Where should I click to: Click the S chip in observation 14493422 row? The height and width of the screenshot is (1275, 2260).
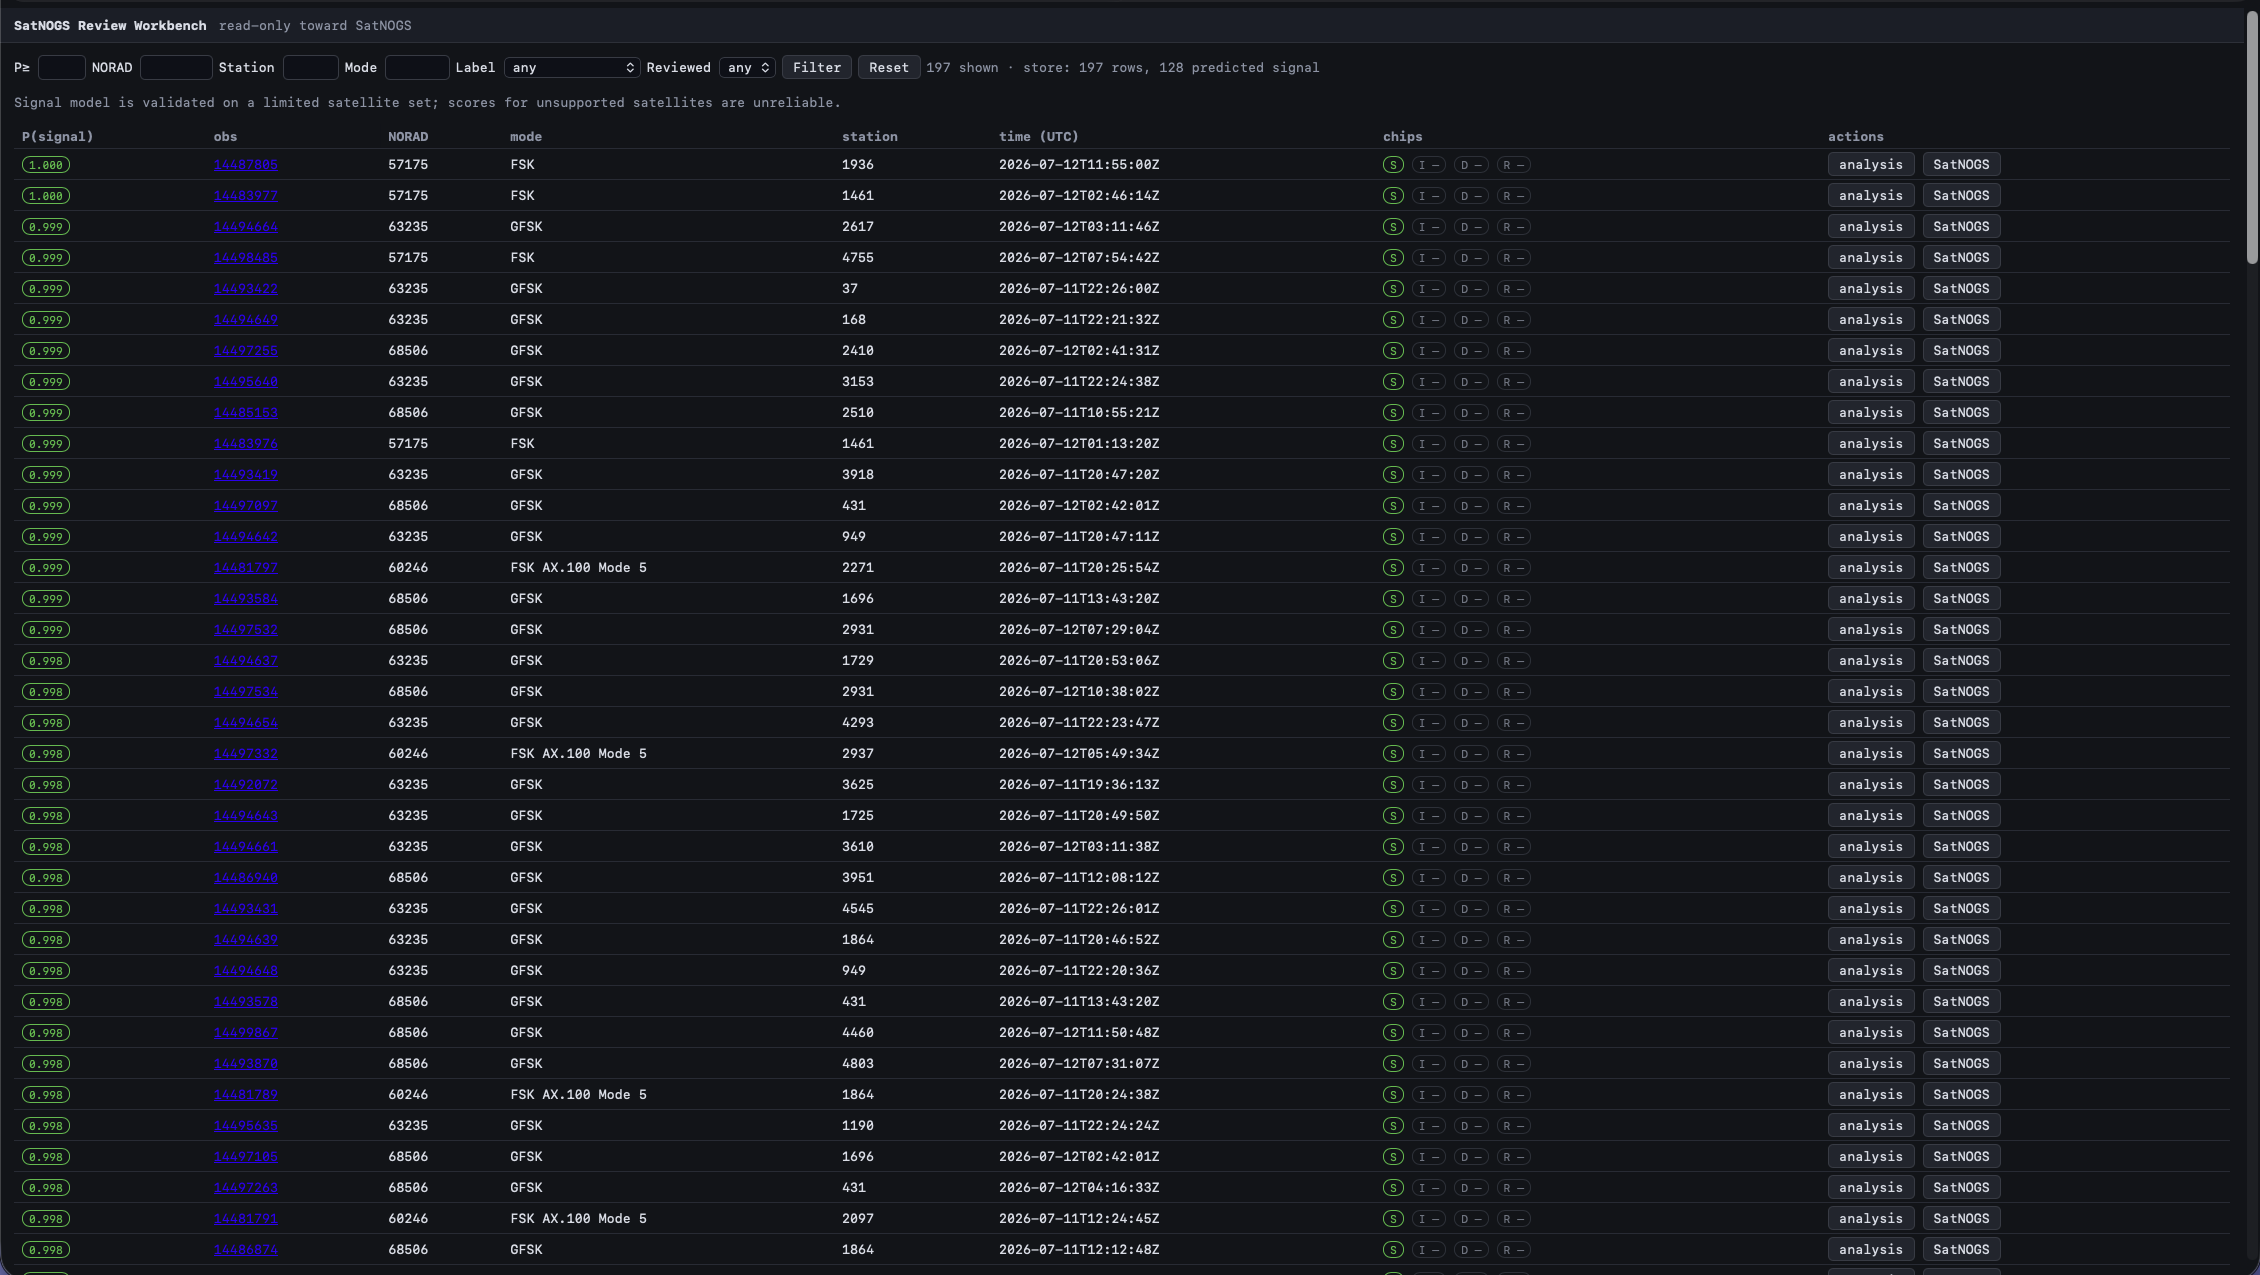1393,289
